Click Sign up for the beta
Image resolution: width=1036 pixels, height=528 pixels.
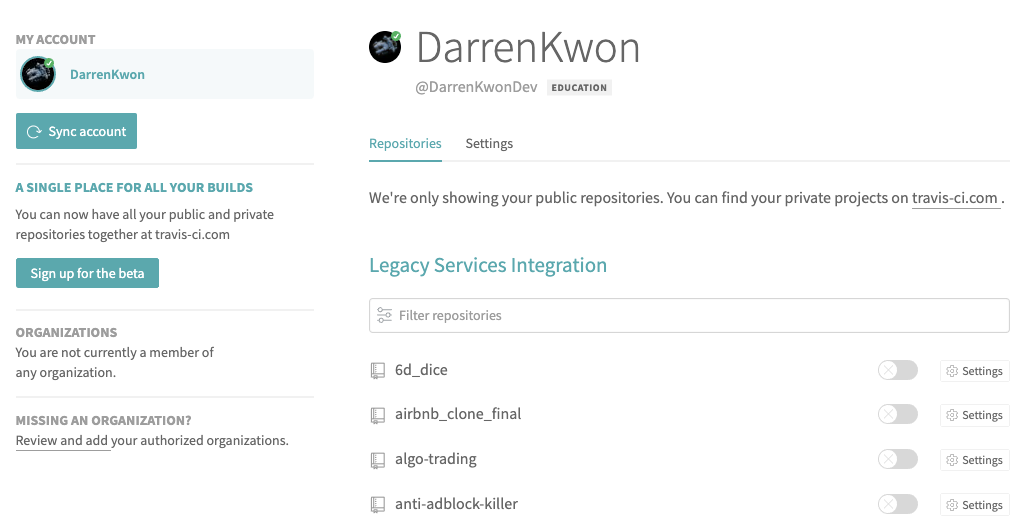(x=87, y=273)
